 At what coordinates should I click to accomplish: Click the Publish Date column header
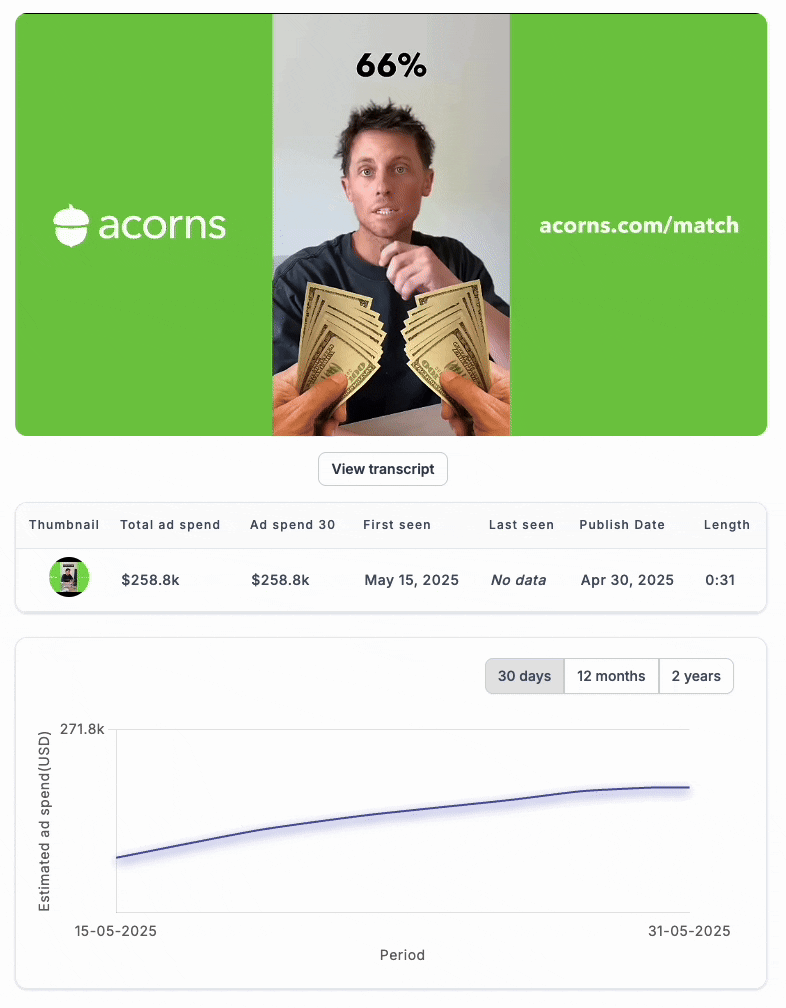tap(622, 525)
